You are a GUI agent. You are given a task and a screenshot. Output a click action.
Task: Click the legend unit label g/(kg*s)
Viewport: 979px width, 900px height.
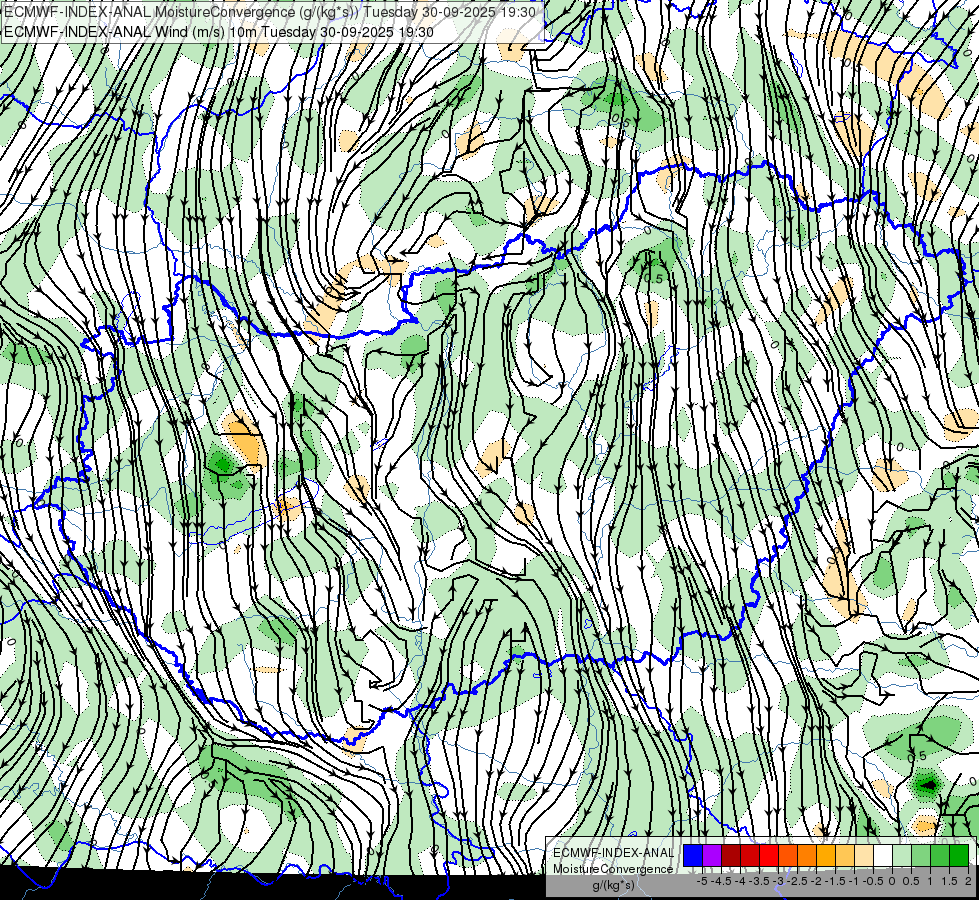pyautogui.click(x=614, y=885)
